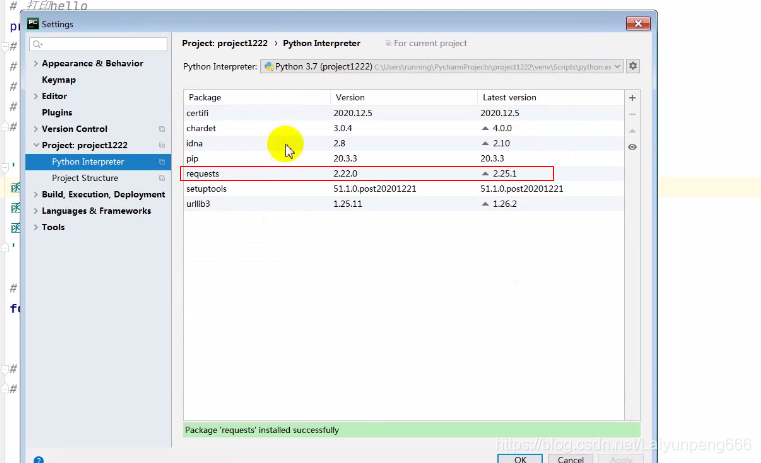761x463 pixels.
Task: Click upgrade arrow next to requests 2.25.1
Action: 485,174
